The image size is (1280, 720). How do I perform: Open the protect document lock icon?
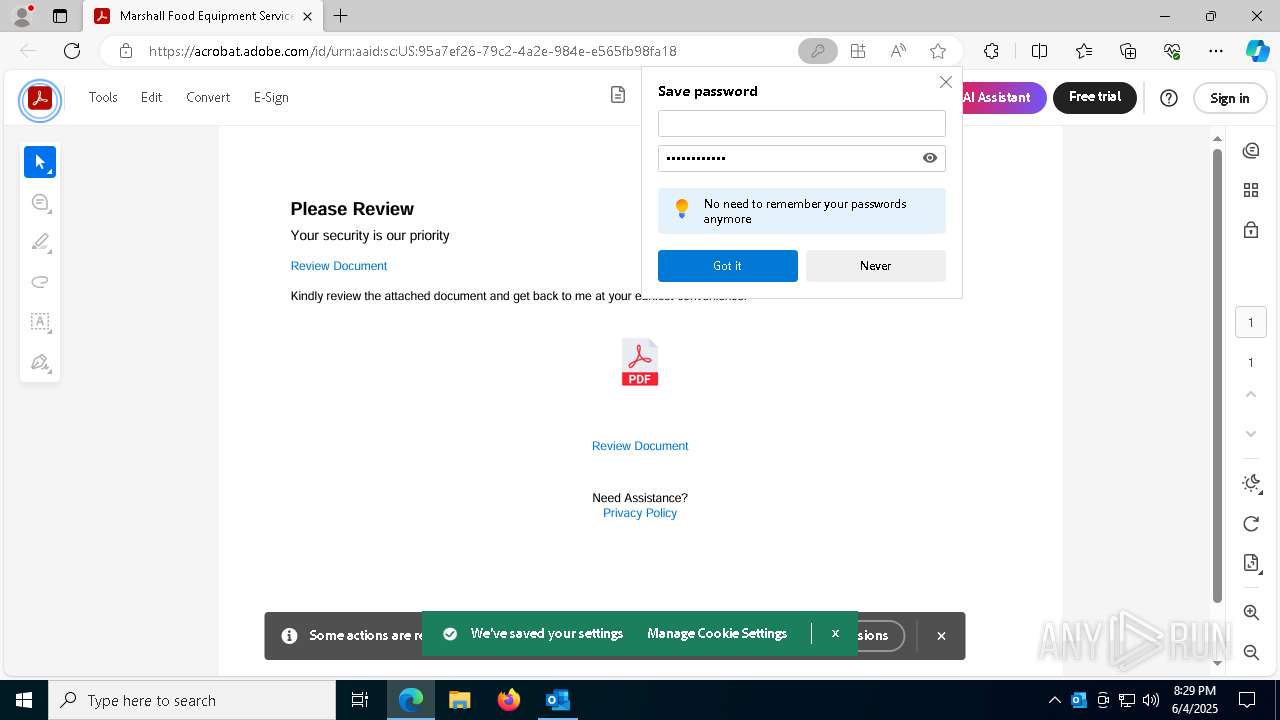pos(1251,230)
